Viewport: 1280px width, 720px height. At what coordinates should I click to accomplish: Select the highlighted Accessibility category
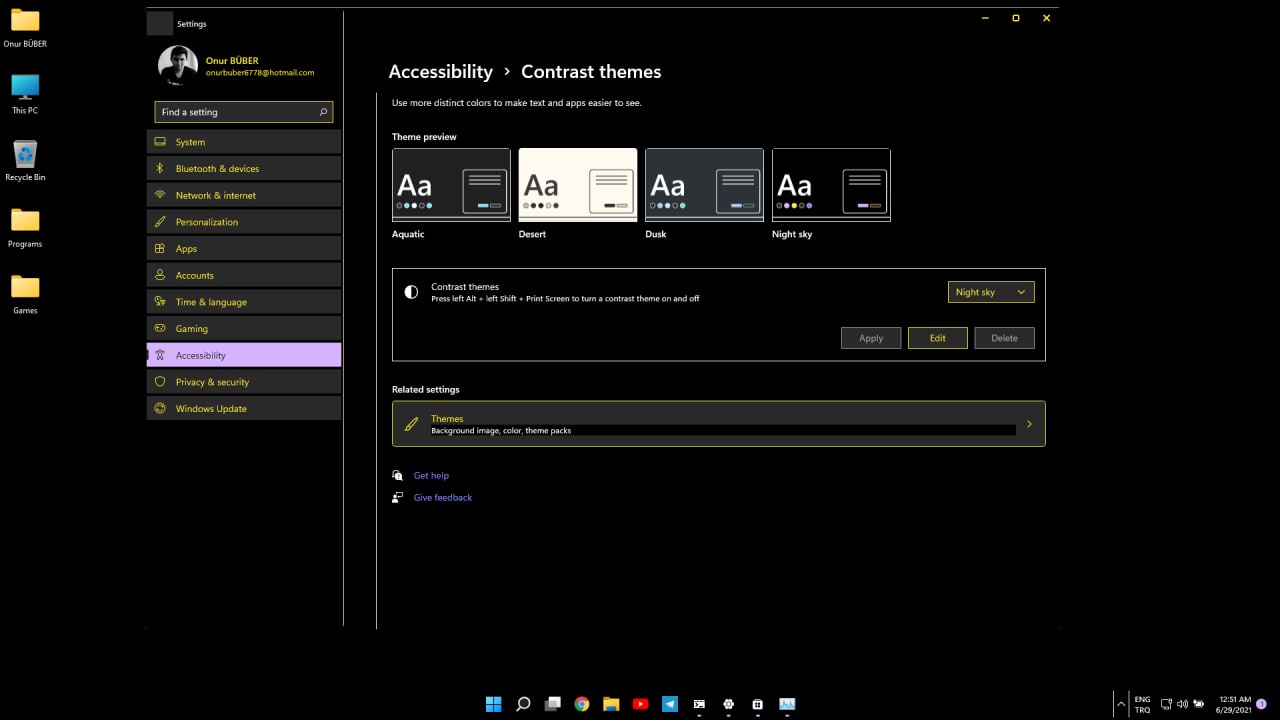pyautogui.click(x=244, y=355)
